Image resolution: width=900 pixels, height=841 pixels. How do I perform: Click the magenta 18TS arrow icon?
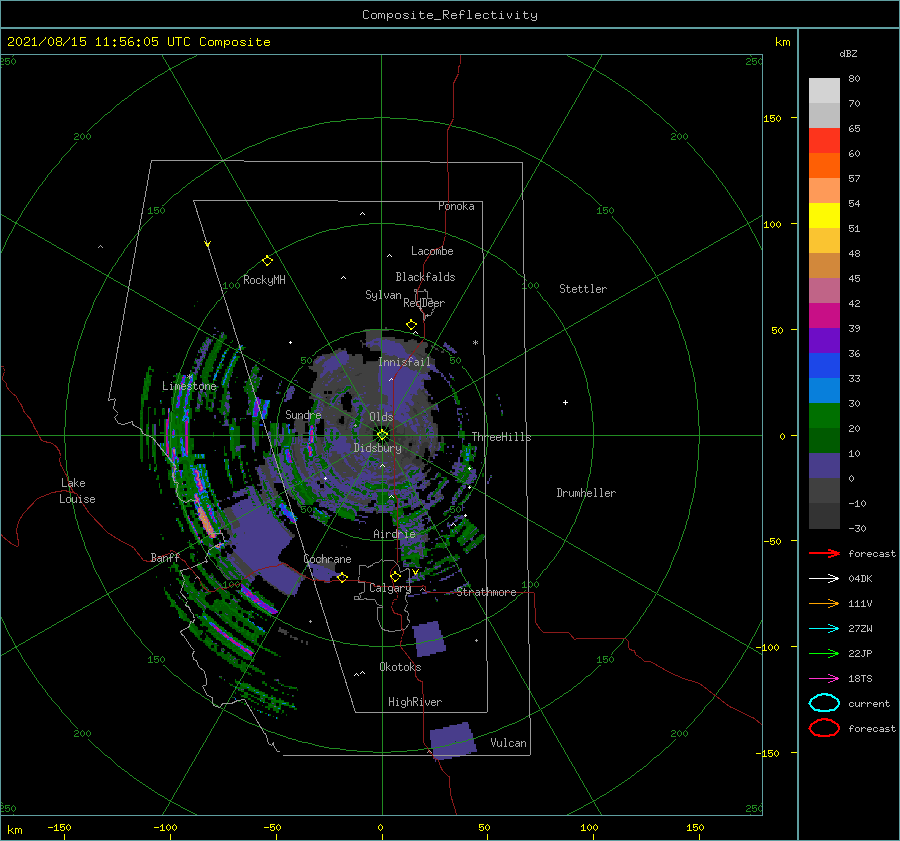click(824, 679)
